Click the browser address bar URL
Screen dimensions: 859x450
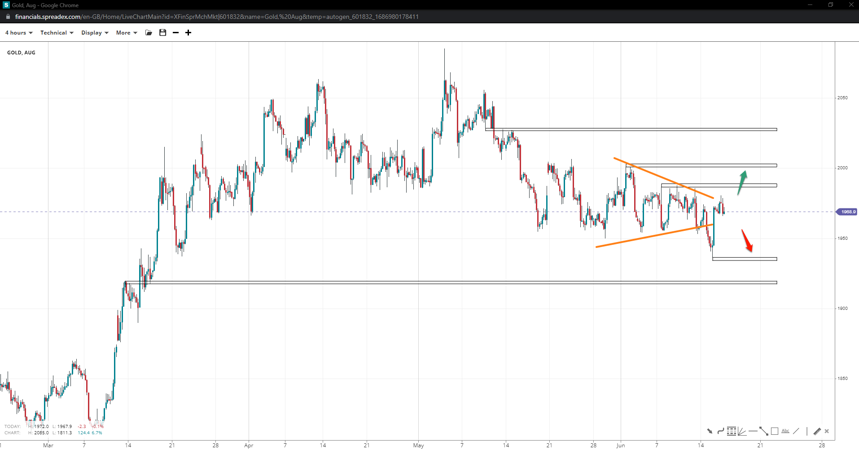point(216,17)
